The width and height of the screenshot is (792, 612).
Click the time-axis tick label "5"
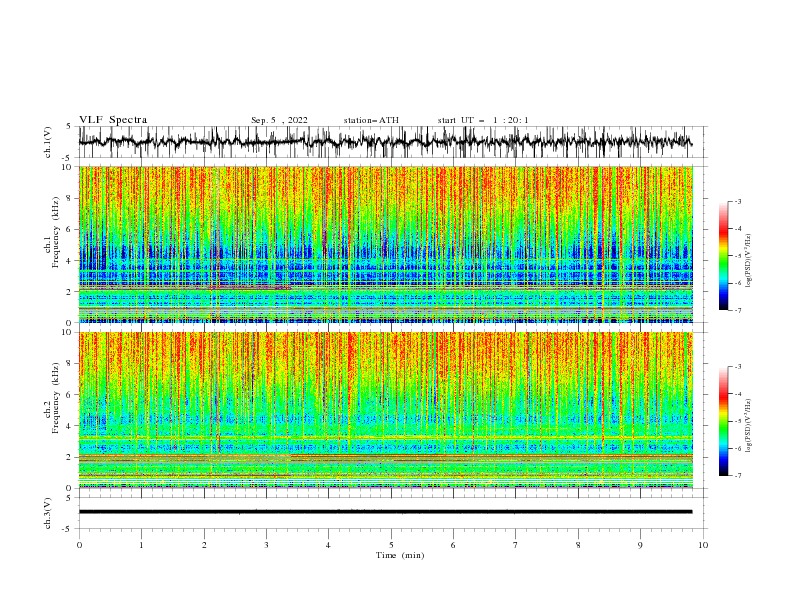pos(391,545)
